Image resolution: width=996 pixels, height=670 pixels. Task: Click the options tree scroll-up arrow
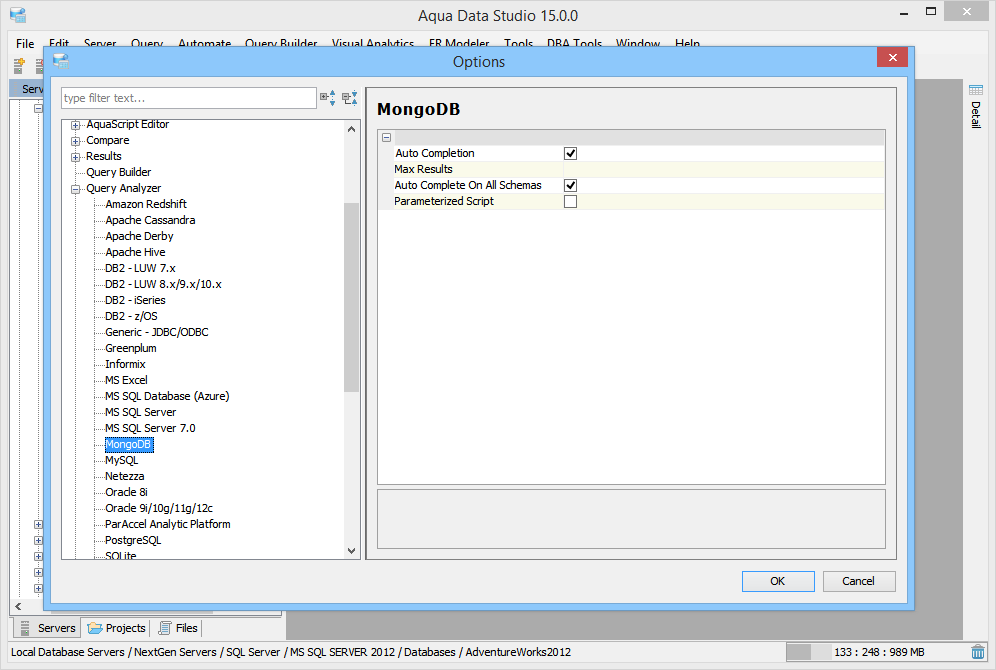pyautogui.click(x=351, y=129)
